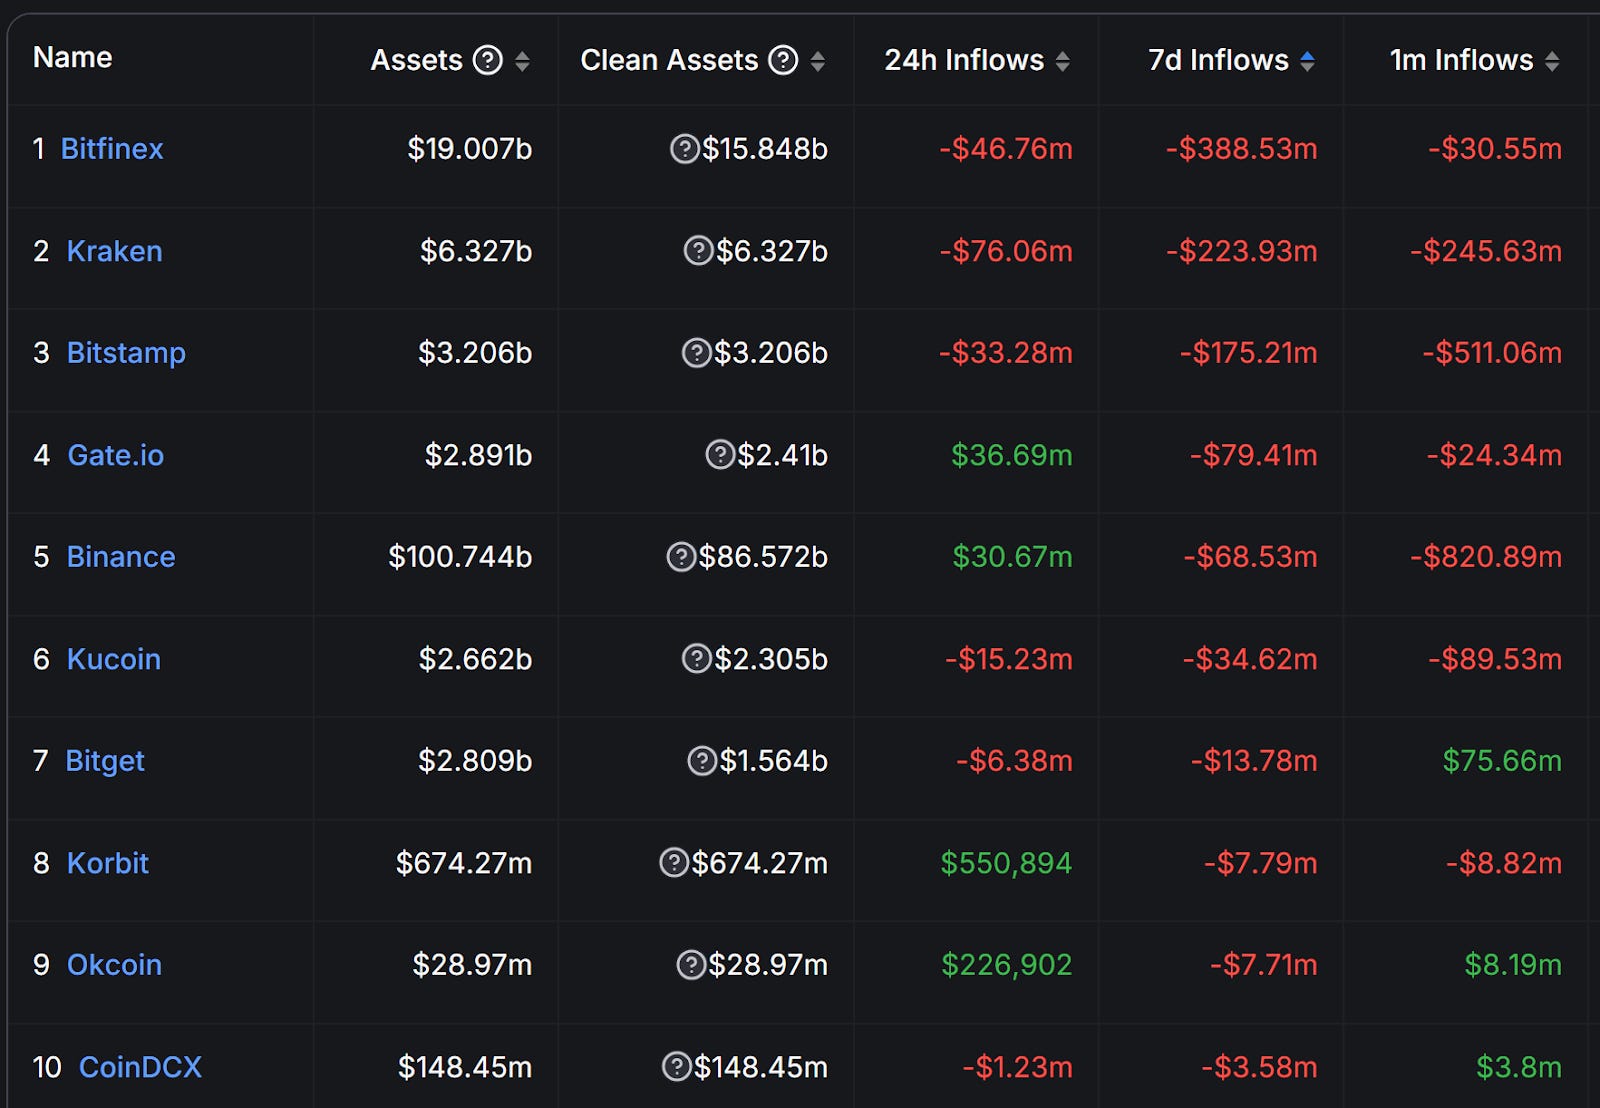Select Bitfinex 7d inflow -$388.53m

pyautogui.click(x=1242, y=149)
